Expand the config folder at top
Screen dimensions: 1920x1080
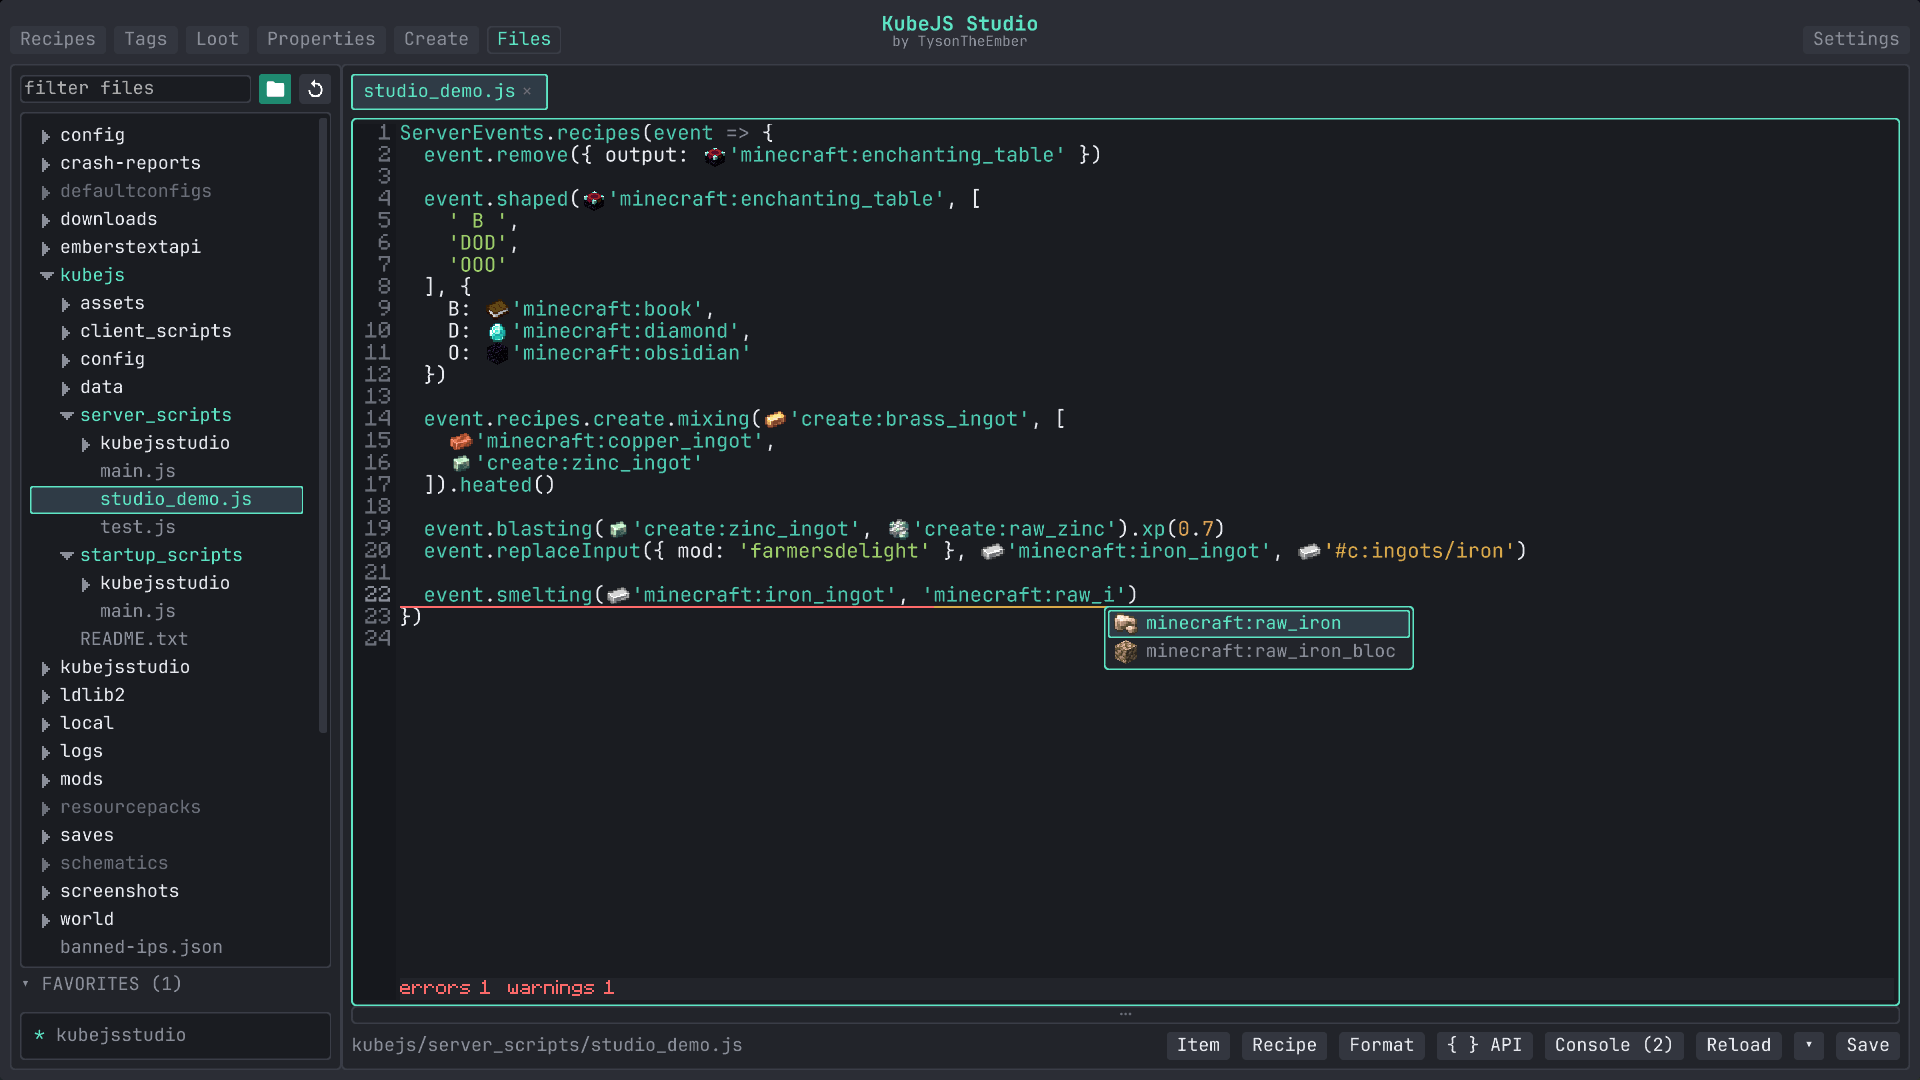(x=46, y=136)
